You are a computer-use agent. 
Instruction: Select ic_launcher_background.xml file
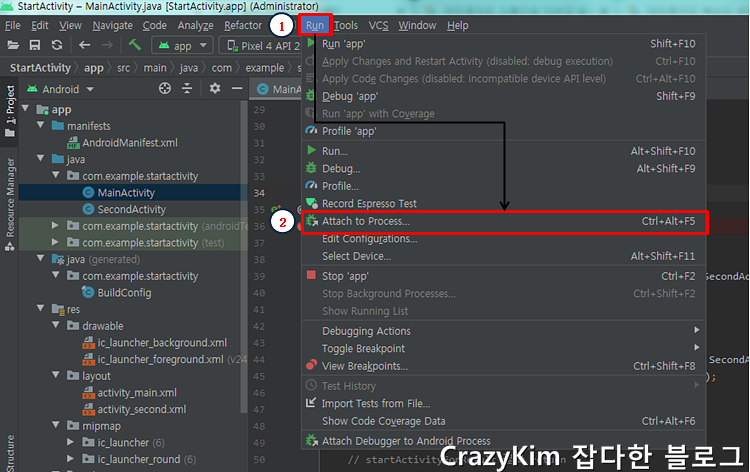(x=162, y=343)
